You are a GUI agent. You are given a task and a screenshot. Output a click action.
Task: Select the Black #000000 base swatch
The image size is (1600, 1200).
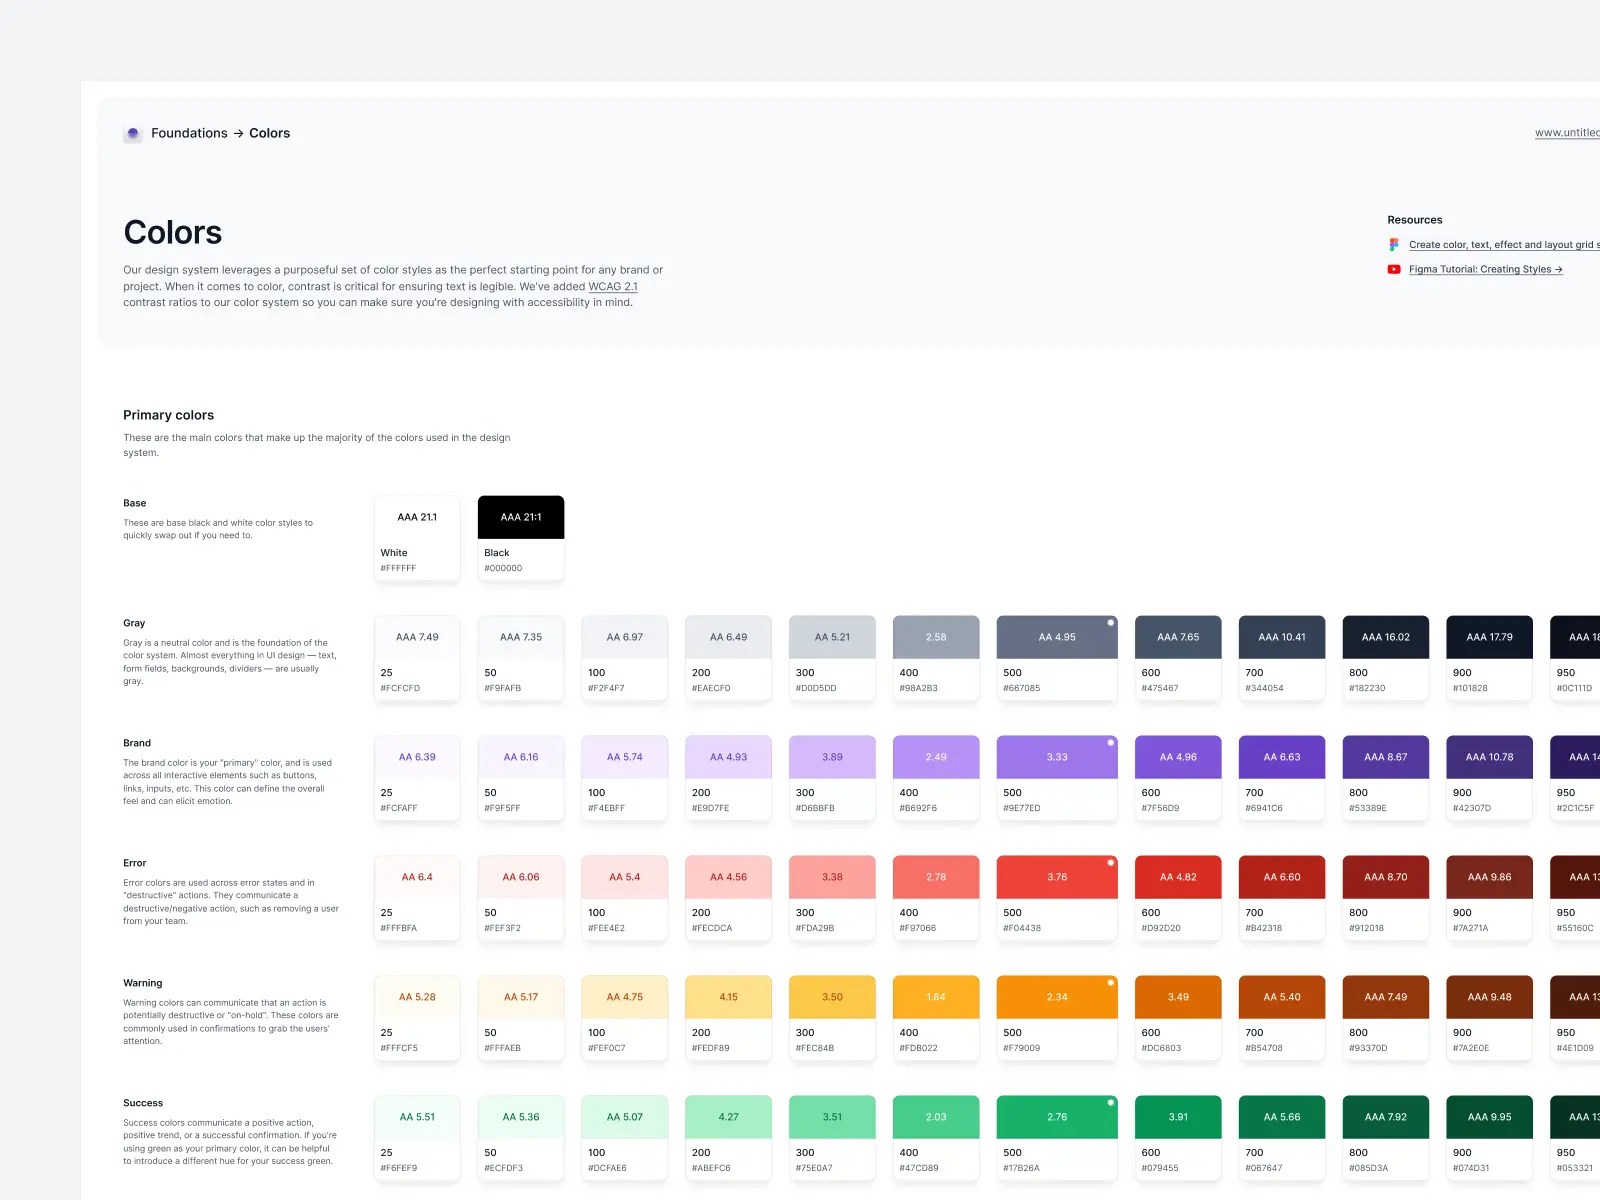point(521,538)
